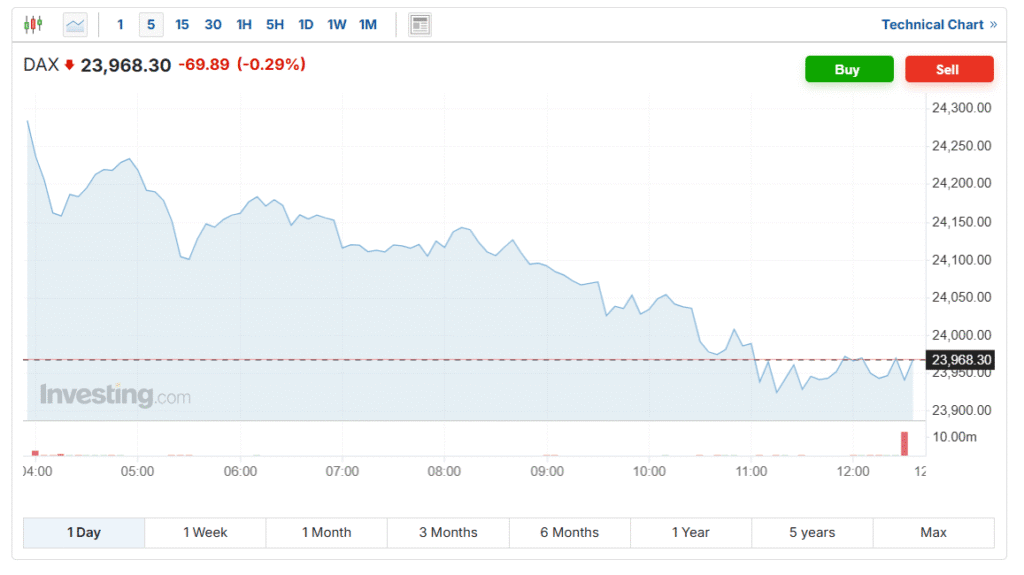Choose the 30 minute interval
Screen dimensions: 1024x575
[x=213, y=24]
